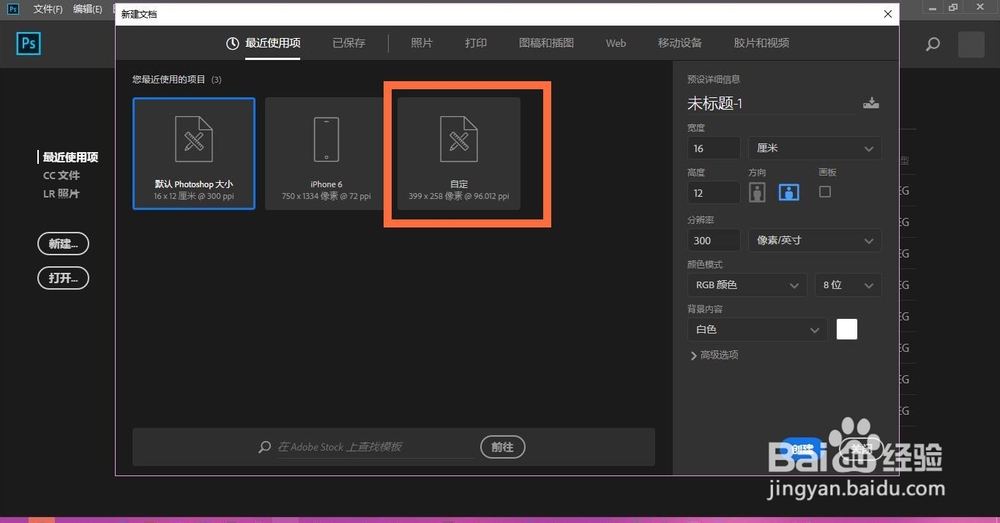Click the resolution field showing 300
Image resolution: width=1000 pixels, height=523 pixels.
tap(714, 240)
